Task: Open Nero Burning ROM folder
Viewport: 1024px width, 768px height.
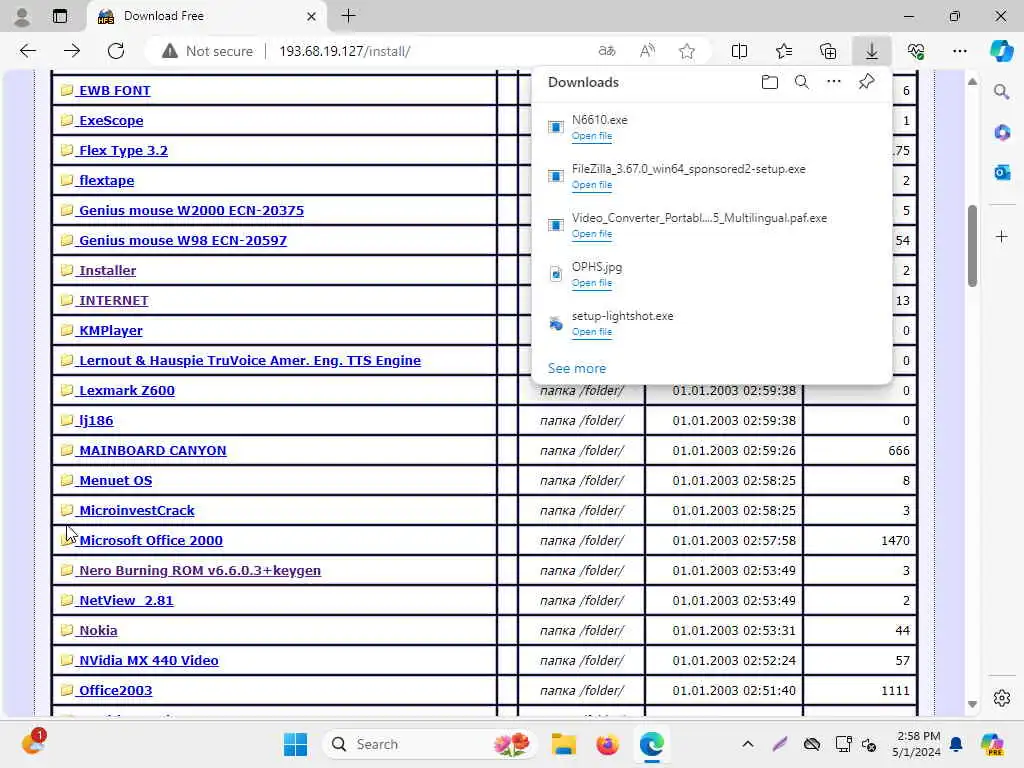Action: 199,571
